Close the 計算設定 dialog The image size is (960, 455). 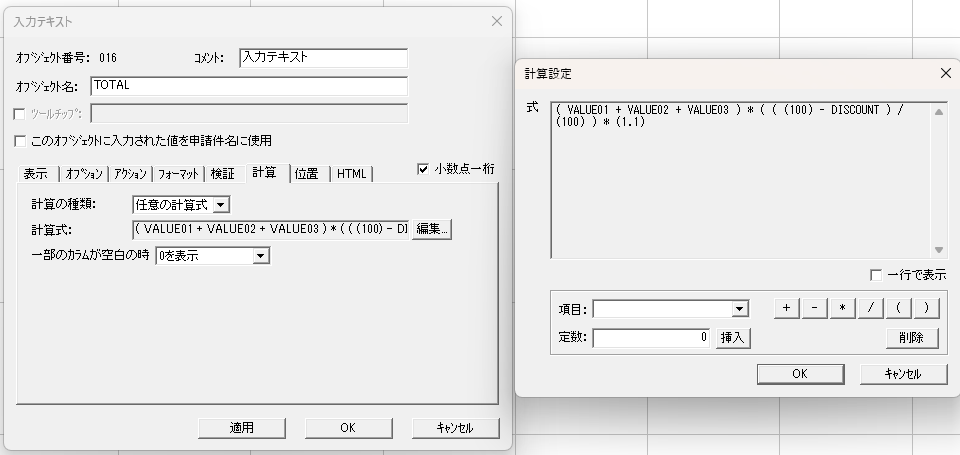coord(945,73)
